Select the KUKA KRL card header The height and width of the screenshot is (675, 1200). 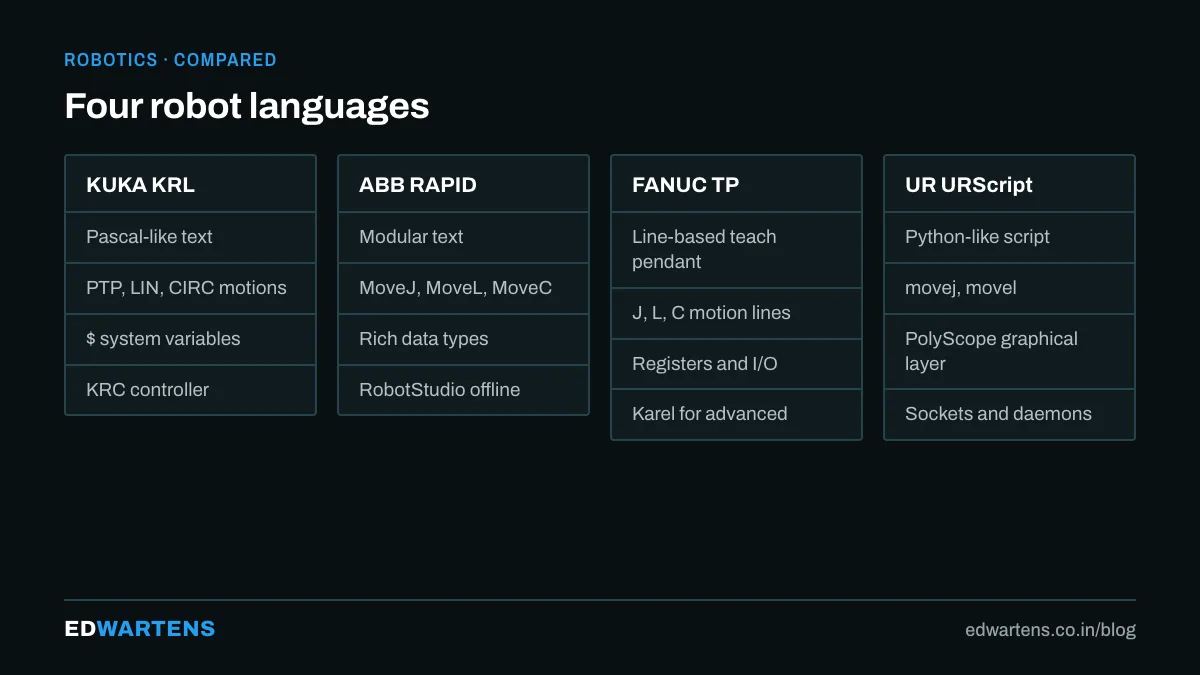point(190,184)
